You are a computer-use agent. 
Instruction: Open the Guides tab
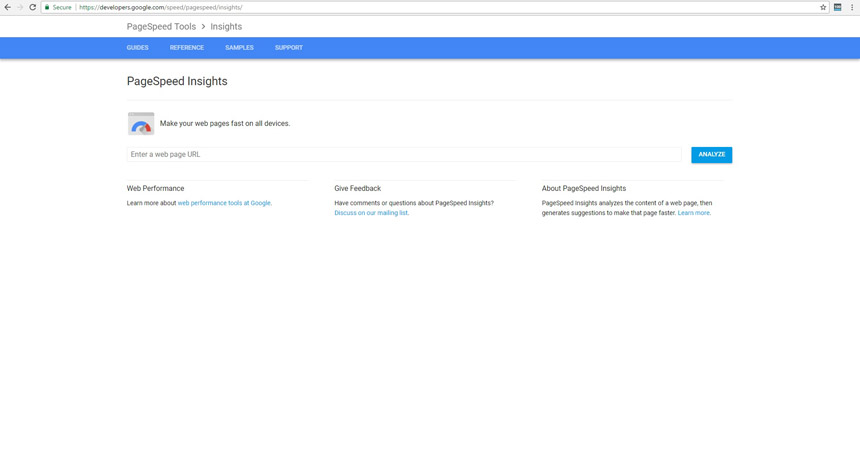[138, 48]
